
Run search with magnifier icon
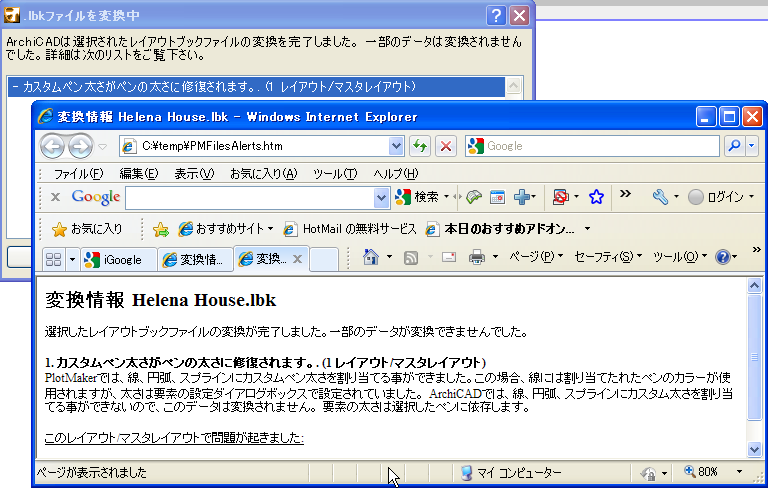734,146
